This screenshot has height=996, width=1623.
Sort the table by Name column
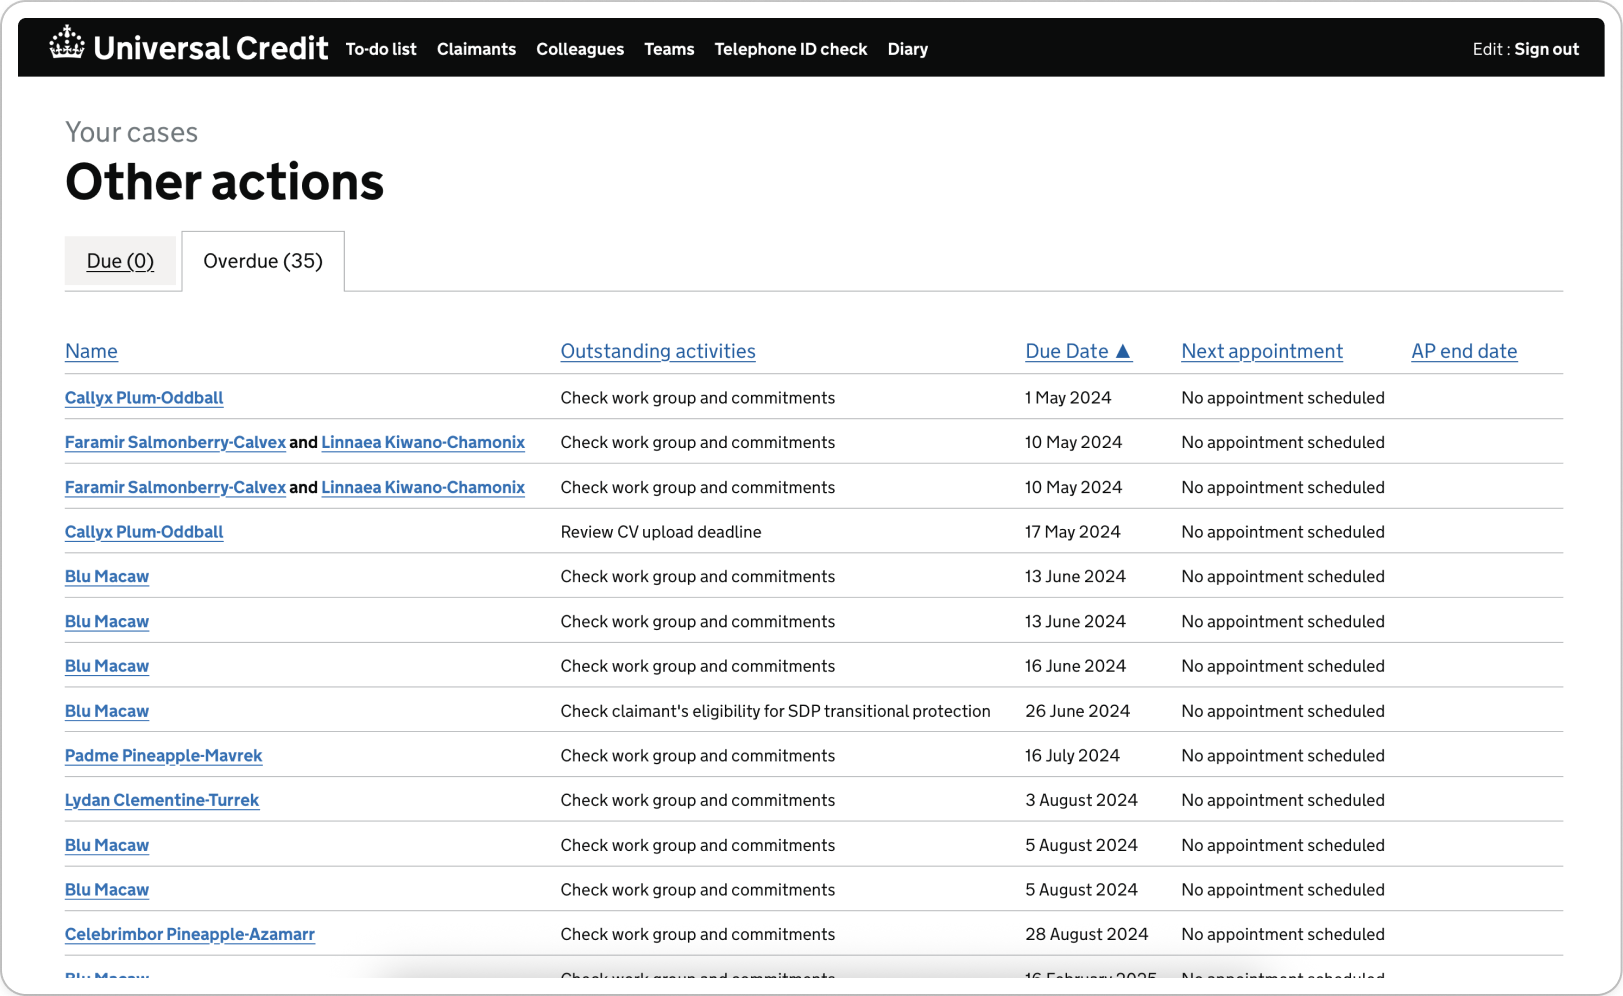(x=91, y=351)
